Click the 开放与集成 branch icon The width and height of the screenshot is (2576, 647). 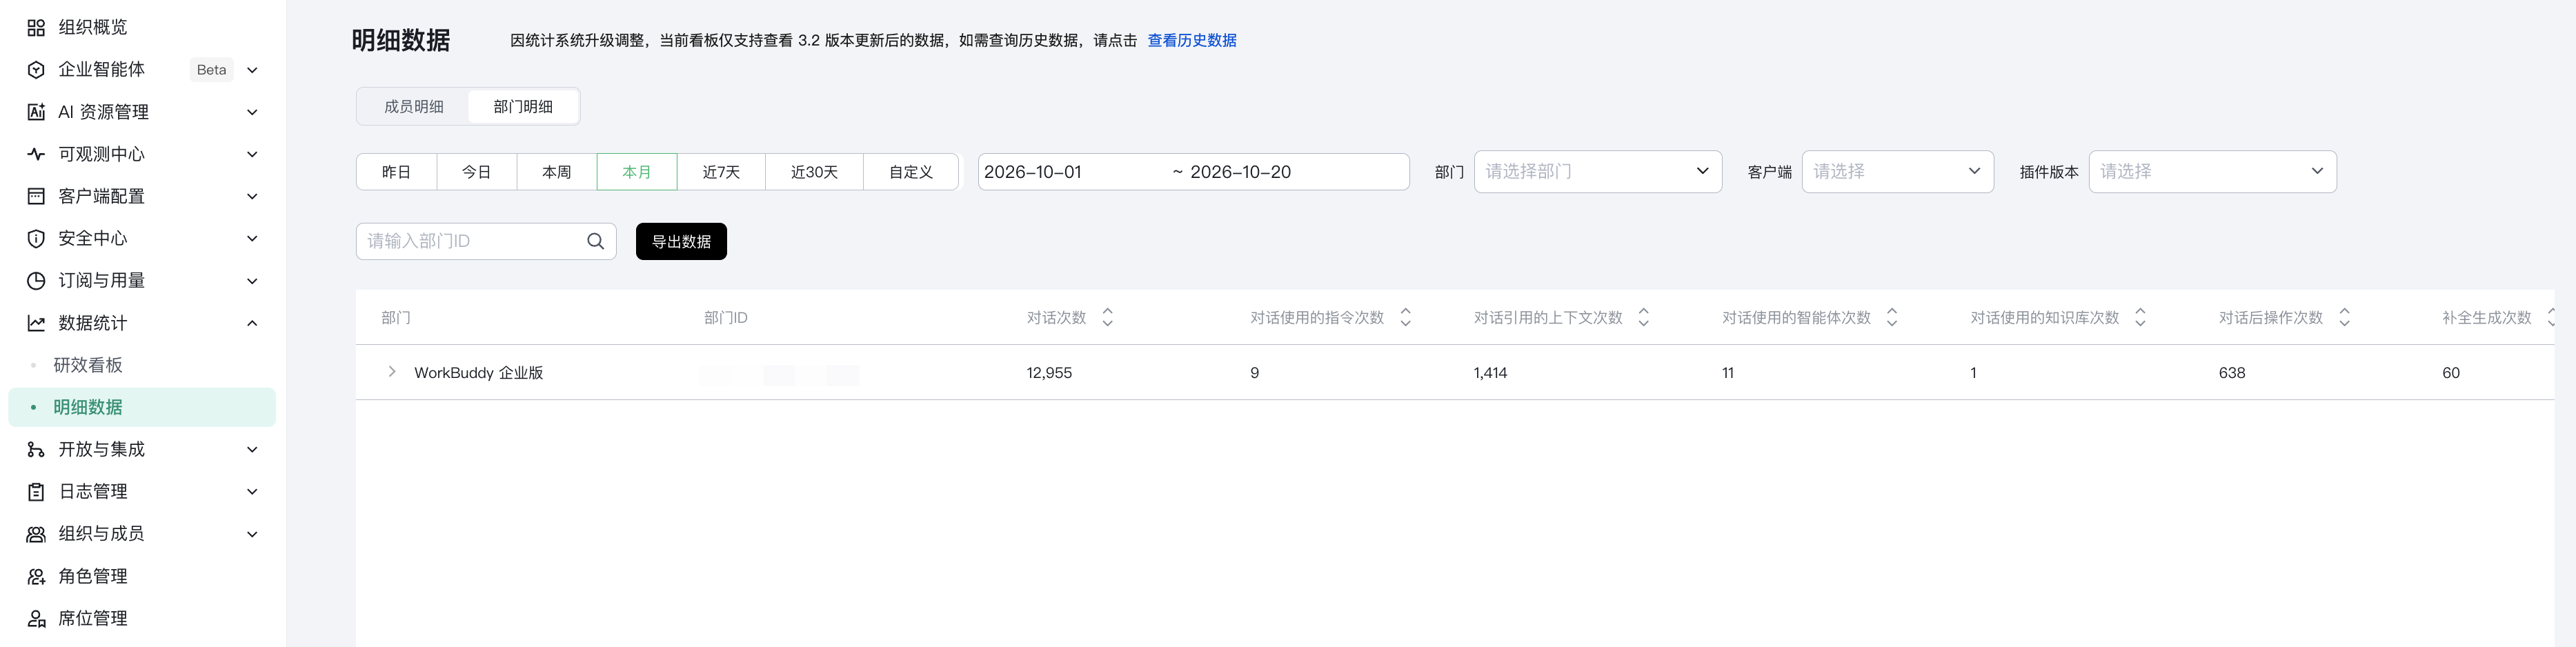(x=36, y=450)
